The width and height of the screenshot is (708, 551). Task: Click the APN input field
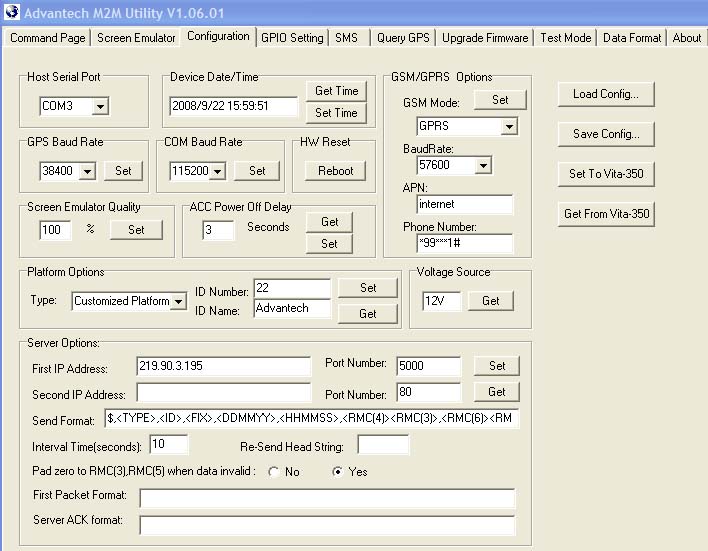click(x=464, y=204)
